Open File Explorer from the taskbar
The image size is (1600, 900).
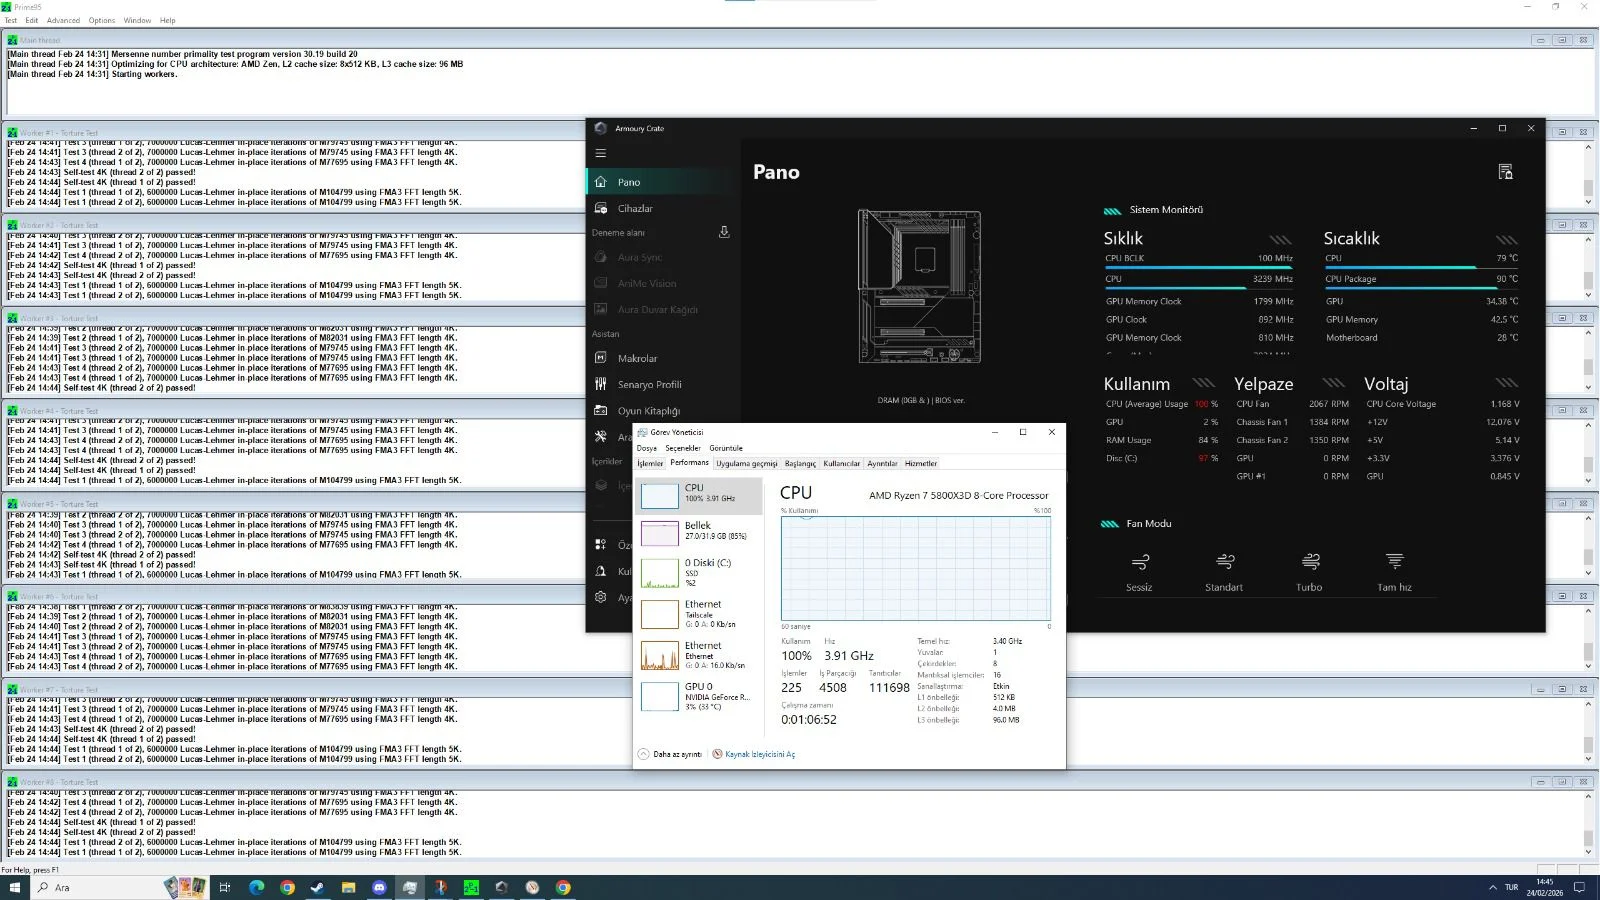(348, 887)
